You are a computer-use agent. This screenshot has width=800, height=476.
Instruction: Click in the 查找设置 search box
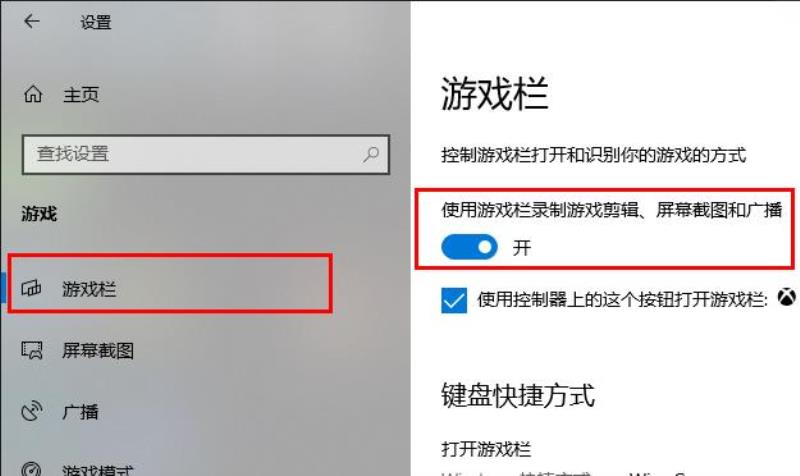point(206,154)
